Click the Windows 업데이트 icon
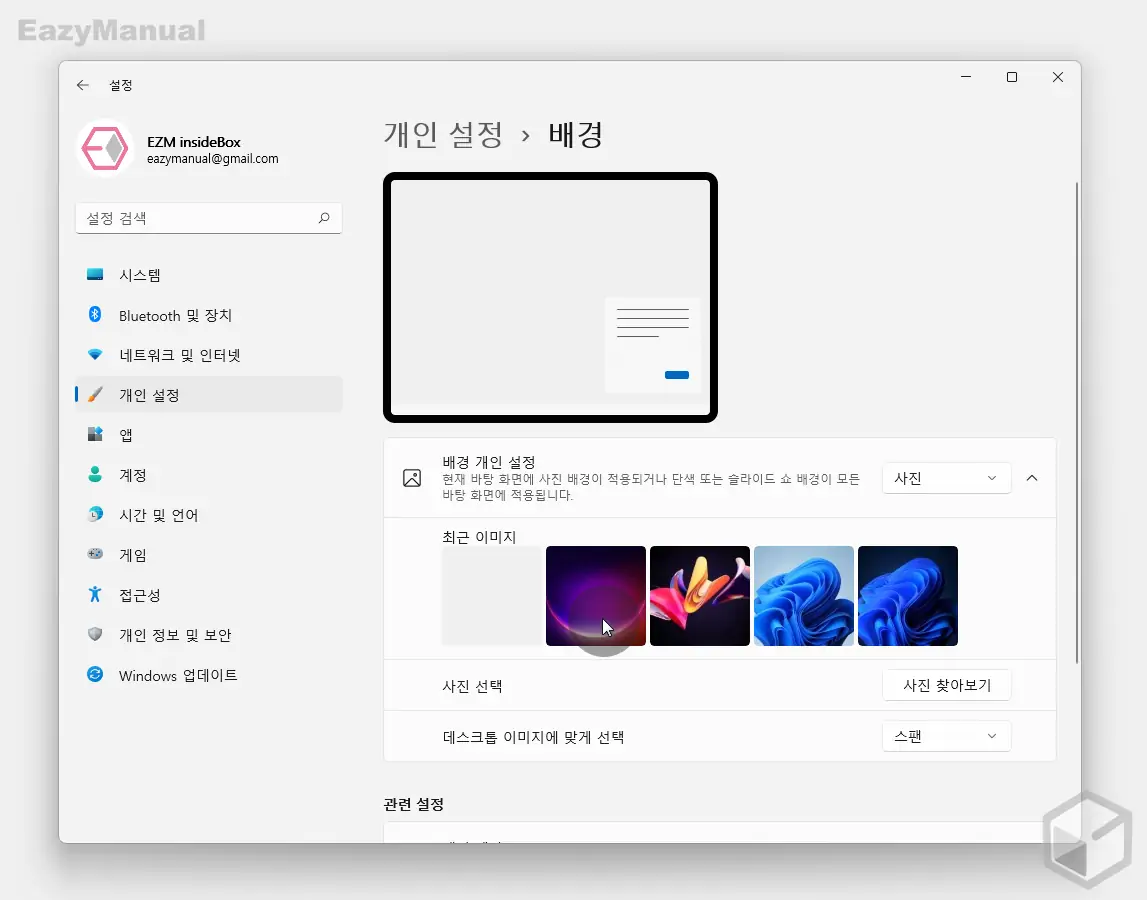Screen dimensions: 1147x900 (x=95, y=674)
